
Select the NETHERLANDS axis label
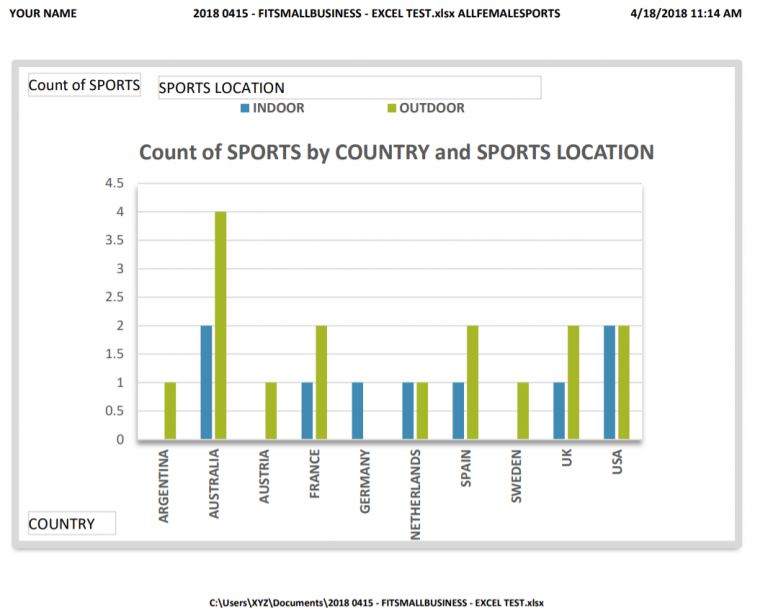pos(415,493)
